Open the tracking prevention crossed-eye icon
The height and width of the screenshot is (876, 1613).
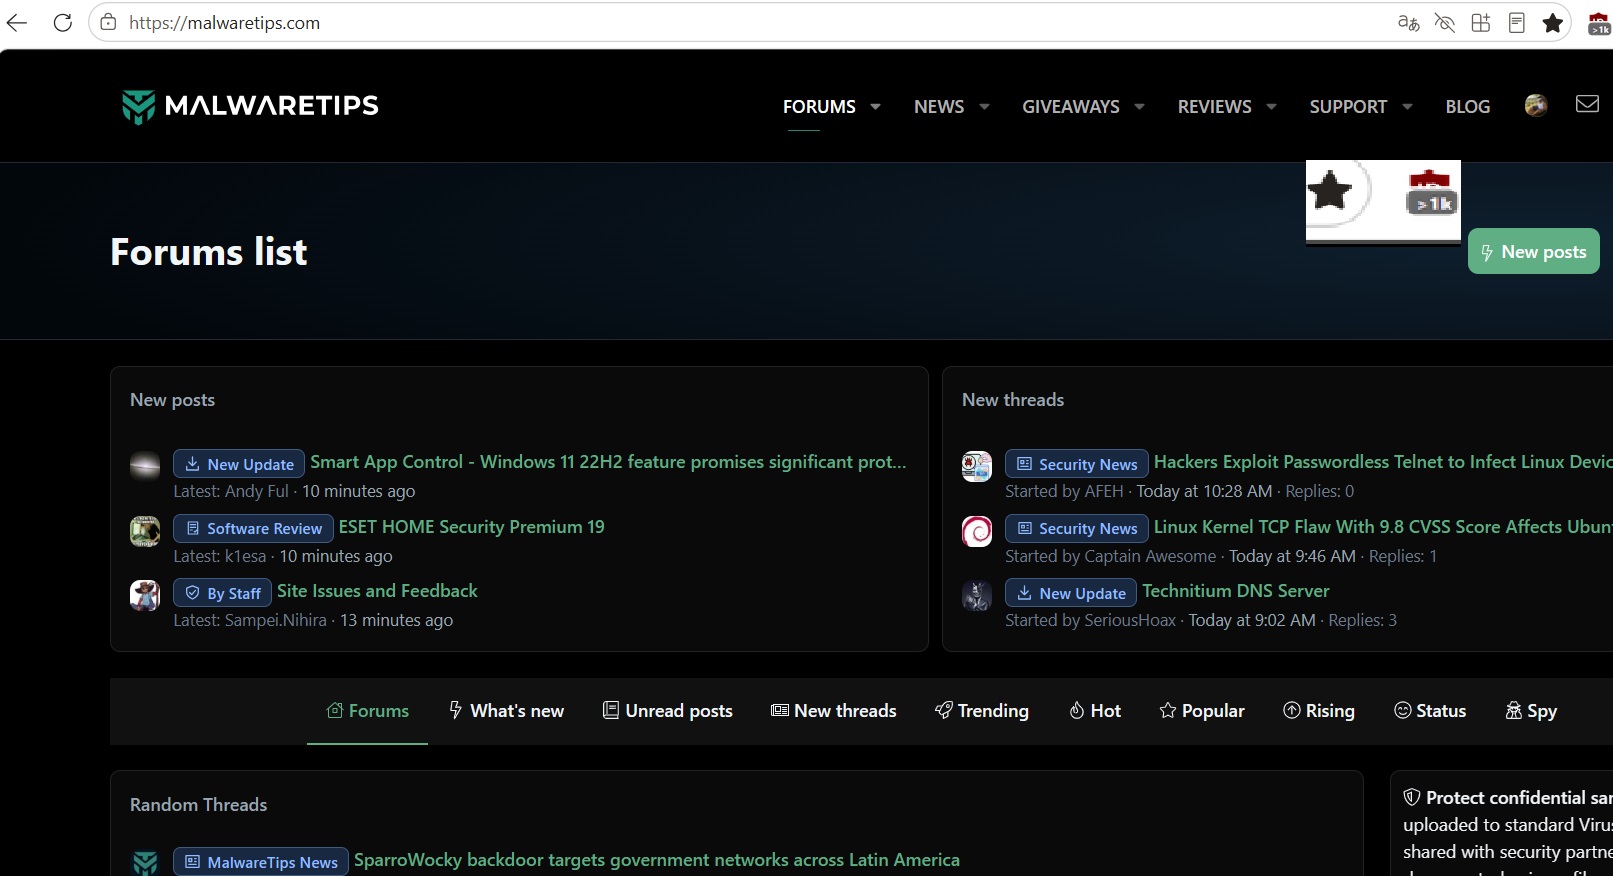1444,22
